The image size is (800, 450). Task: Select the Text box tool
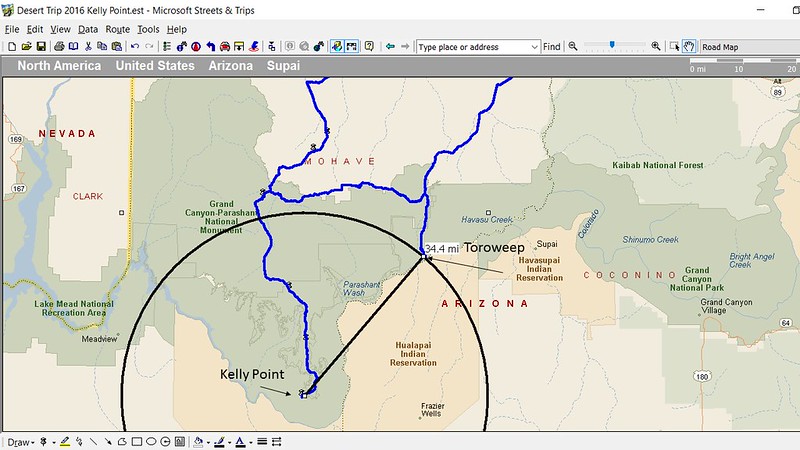(180, 442)
